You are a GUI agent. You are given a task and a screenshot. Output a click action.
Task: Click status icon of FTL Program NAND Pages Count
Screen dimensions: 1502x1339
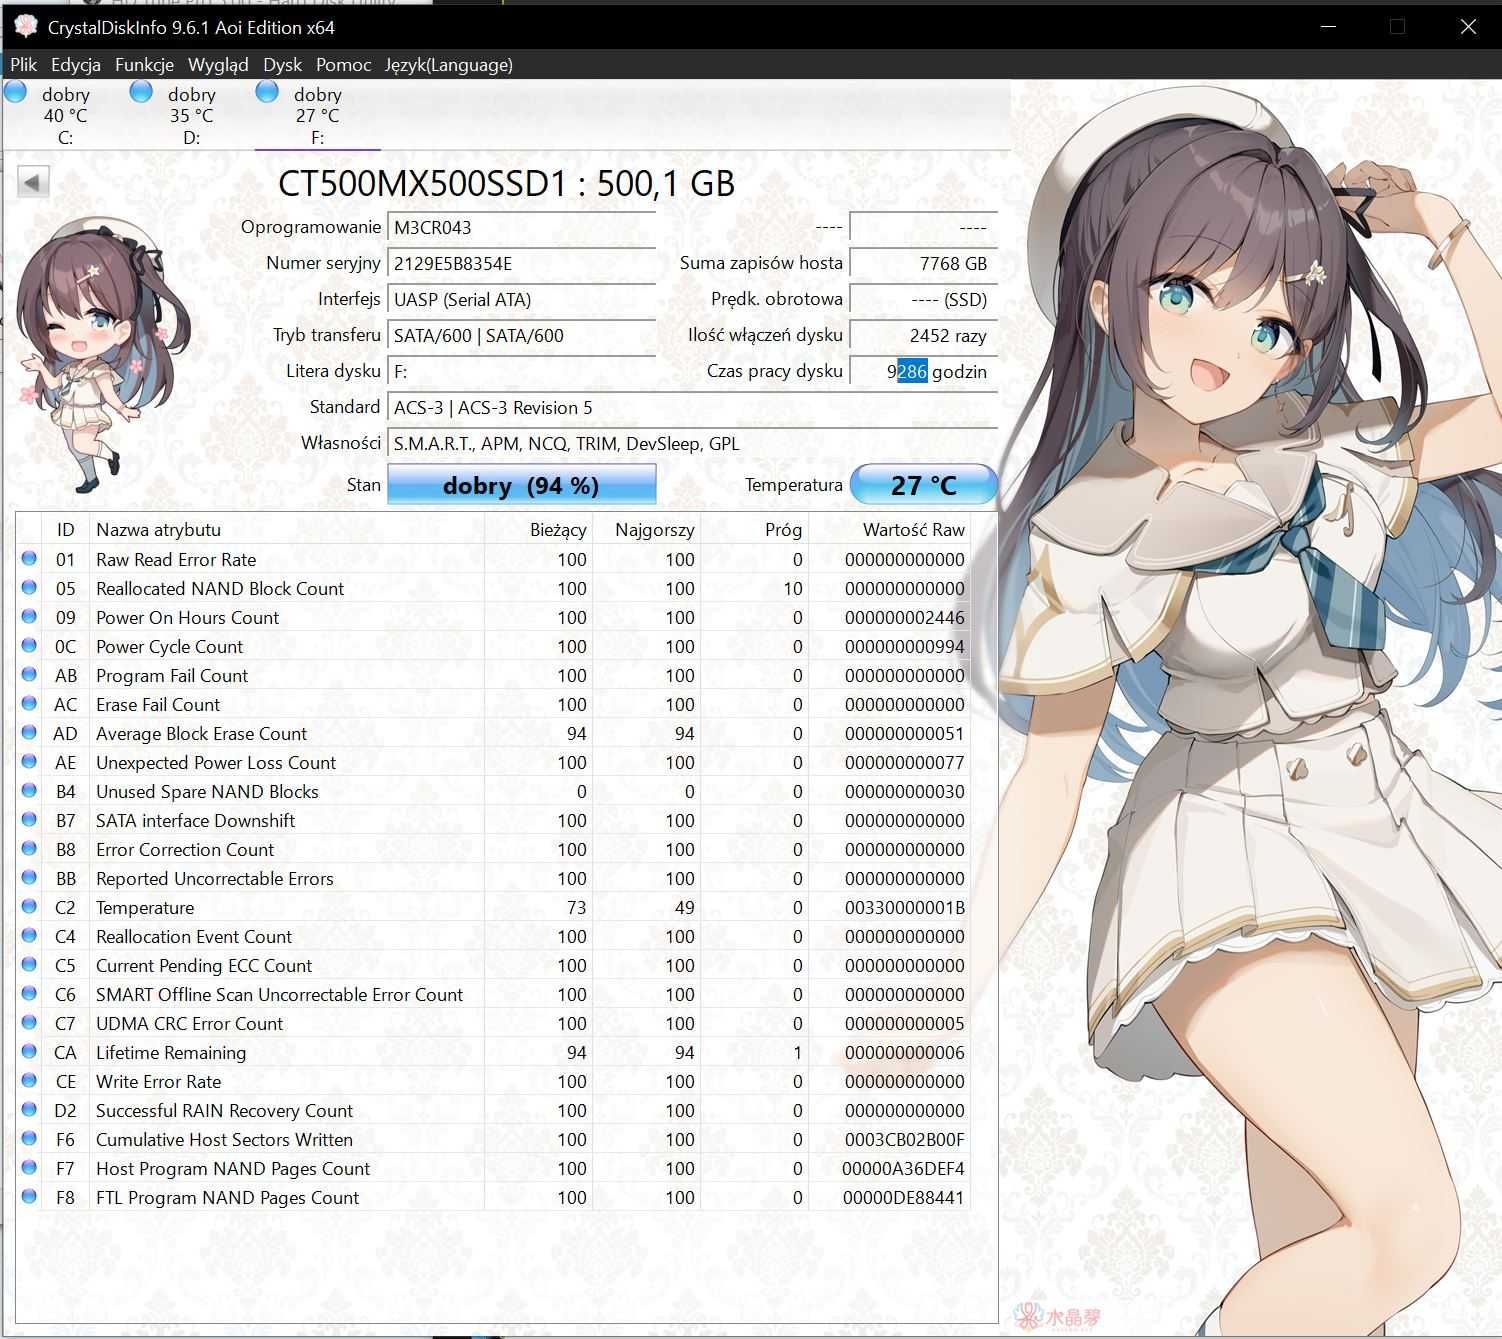pyautogui.click(x=29, y=1197)
